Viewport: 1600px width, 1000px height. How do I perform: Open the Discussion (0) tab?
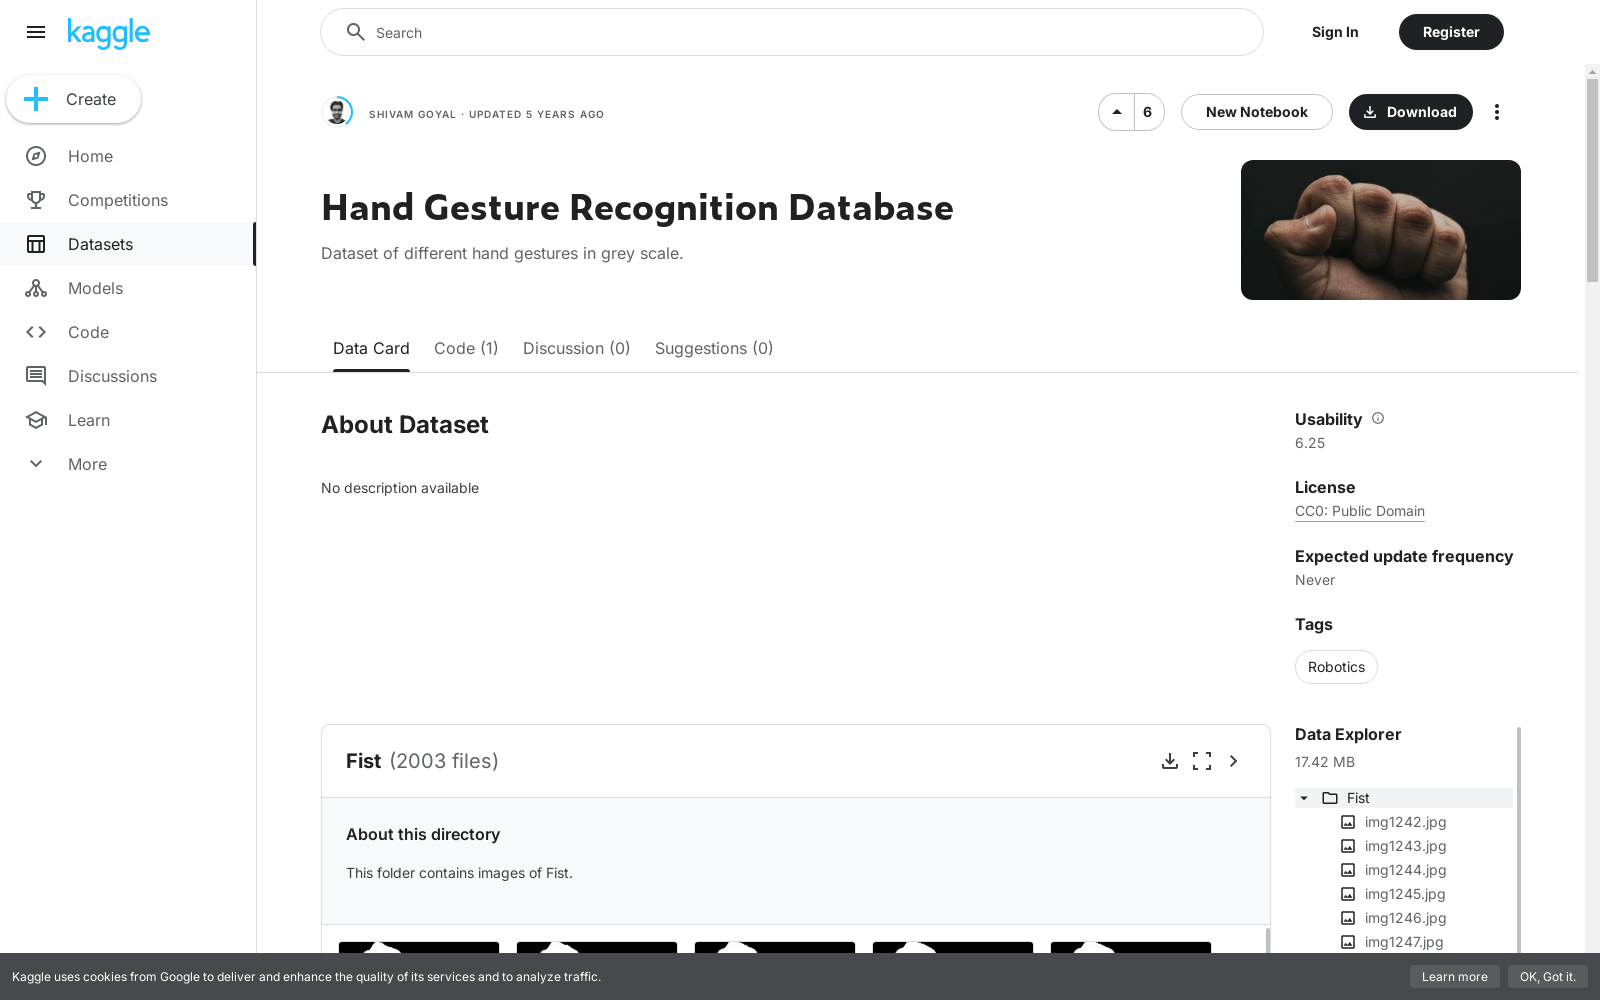pyautogui.click(x=577, y=349)
